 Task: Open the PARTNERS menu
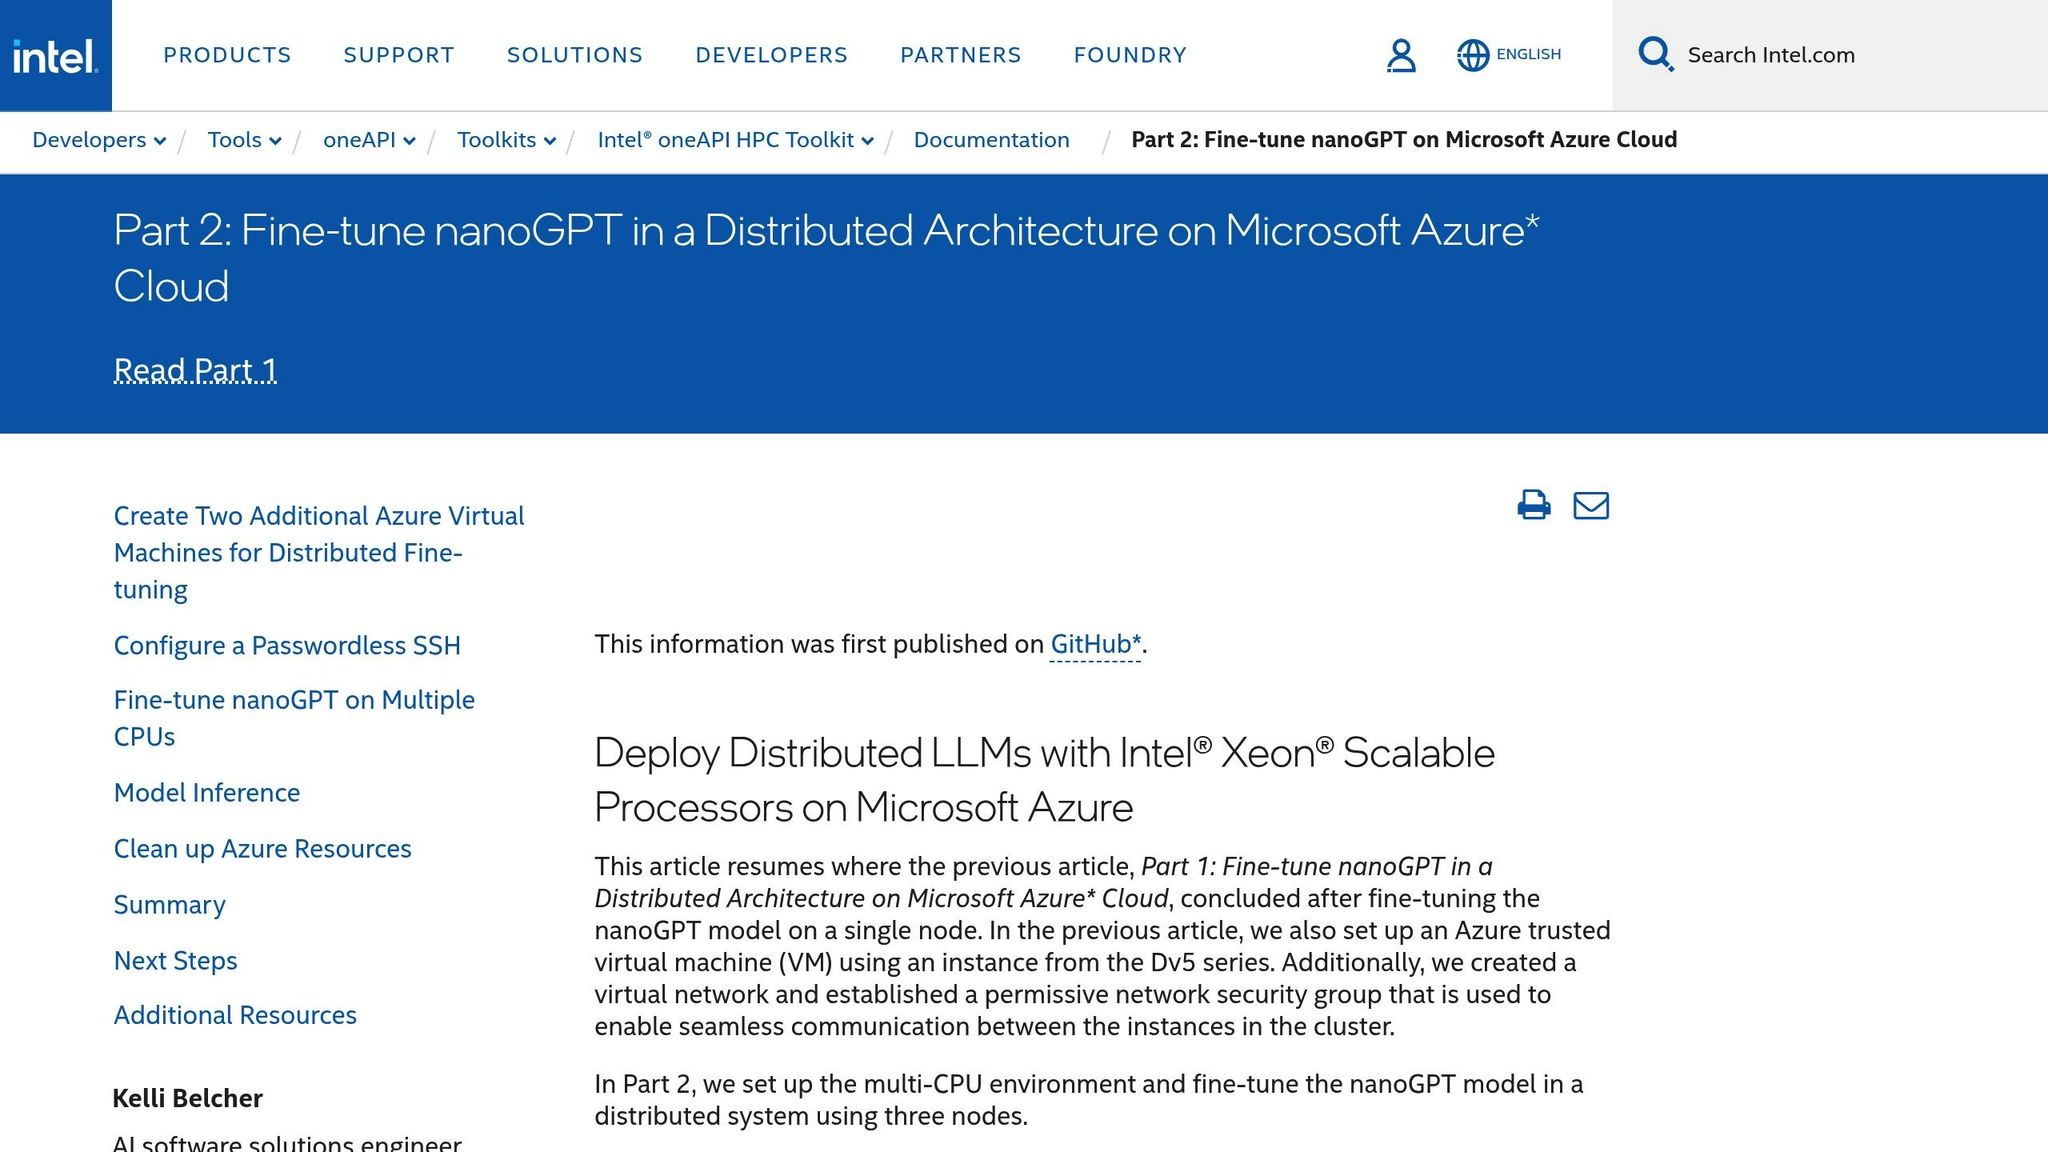(x=961, y=55)
